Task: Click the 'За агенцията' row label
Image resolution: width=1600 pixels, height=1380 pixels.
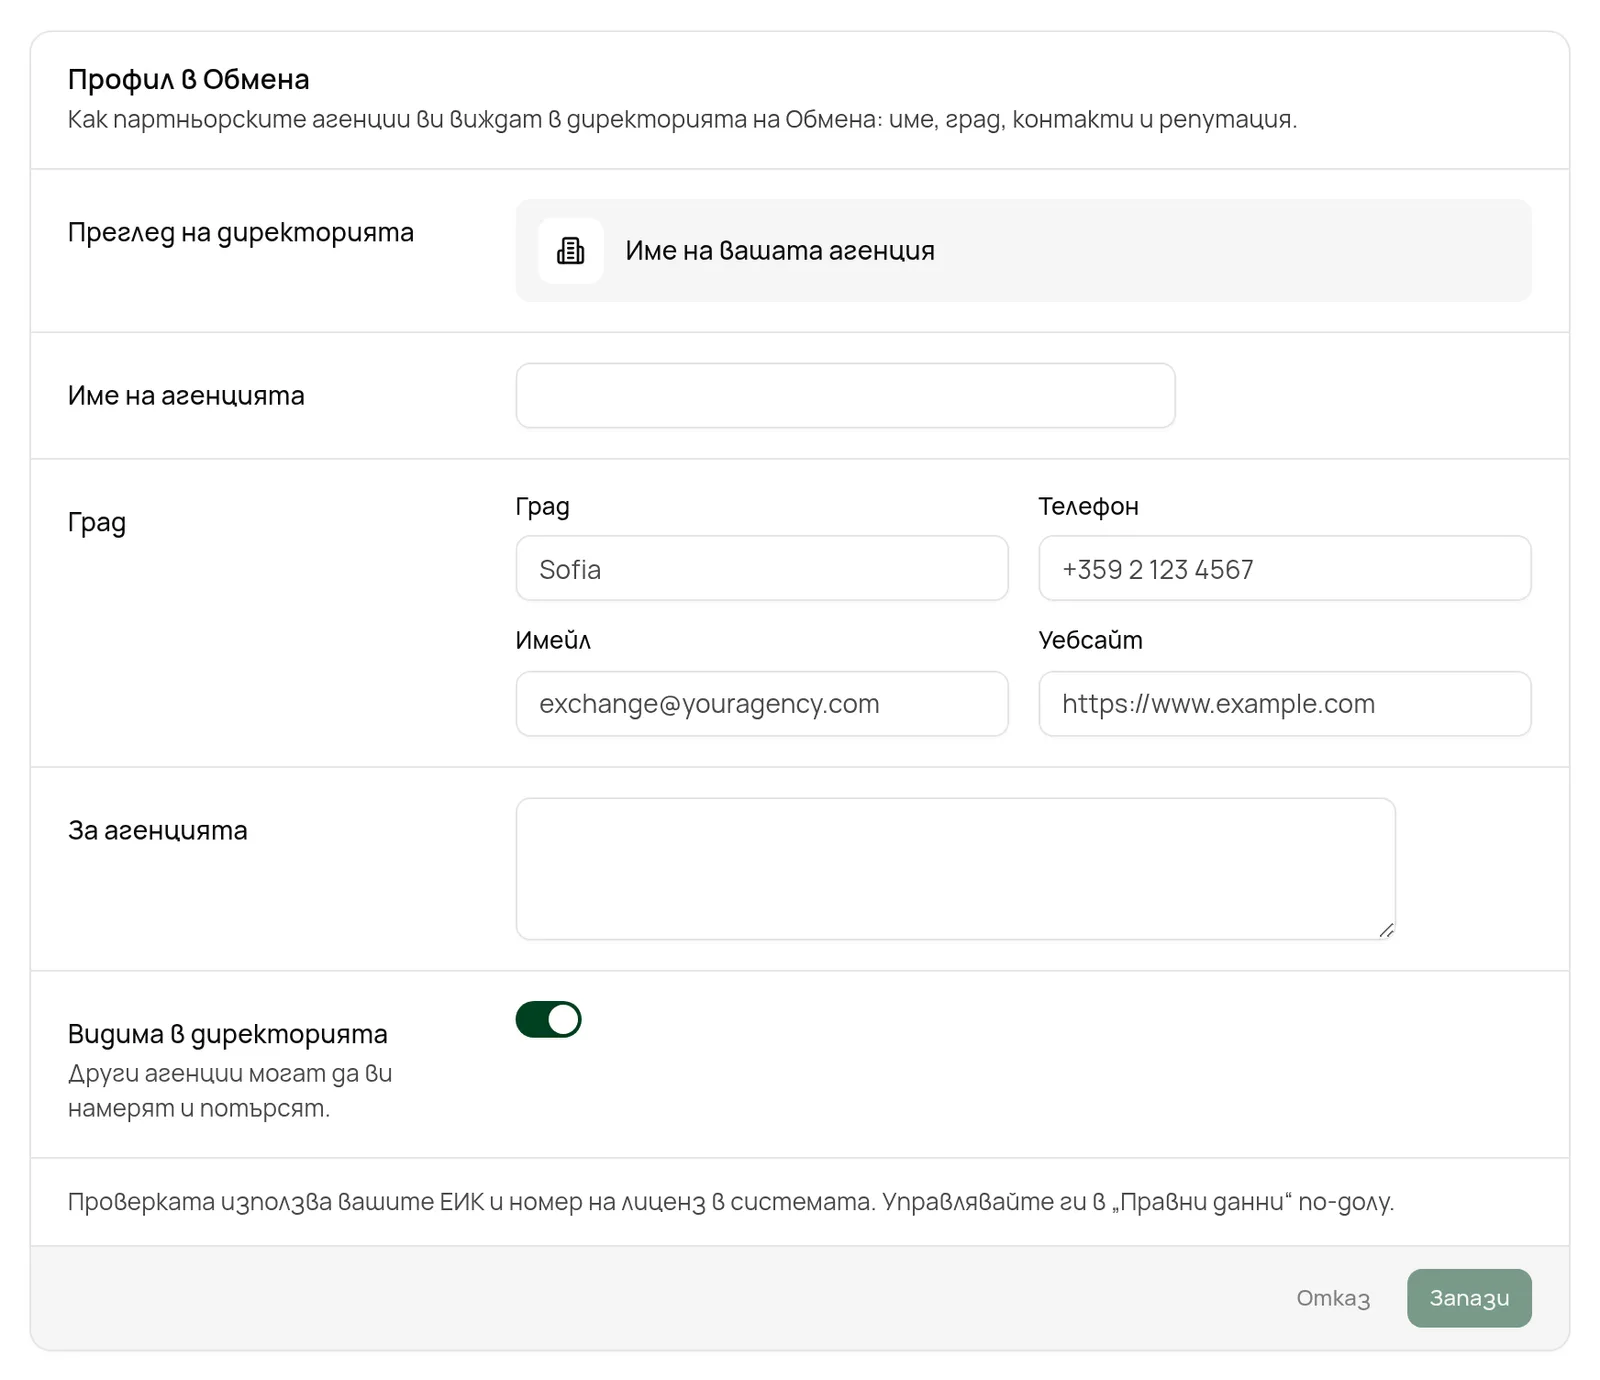Action: 158,831
